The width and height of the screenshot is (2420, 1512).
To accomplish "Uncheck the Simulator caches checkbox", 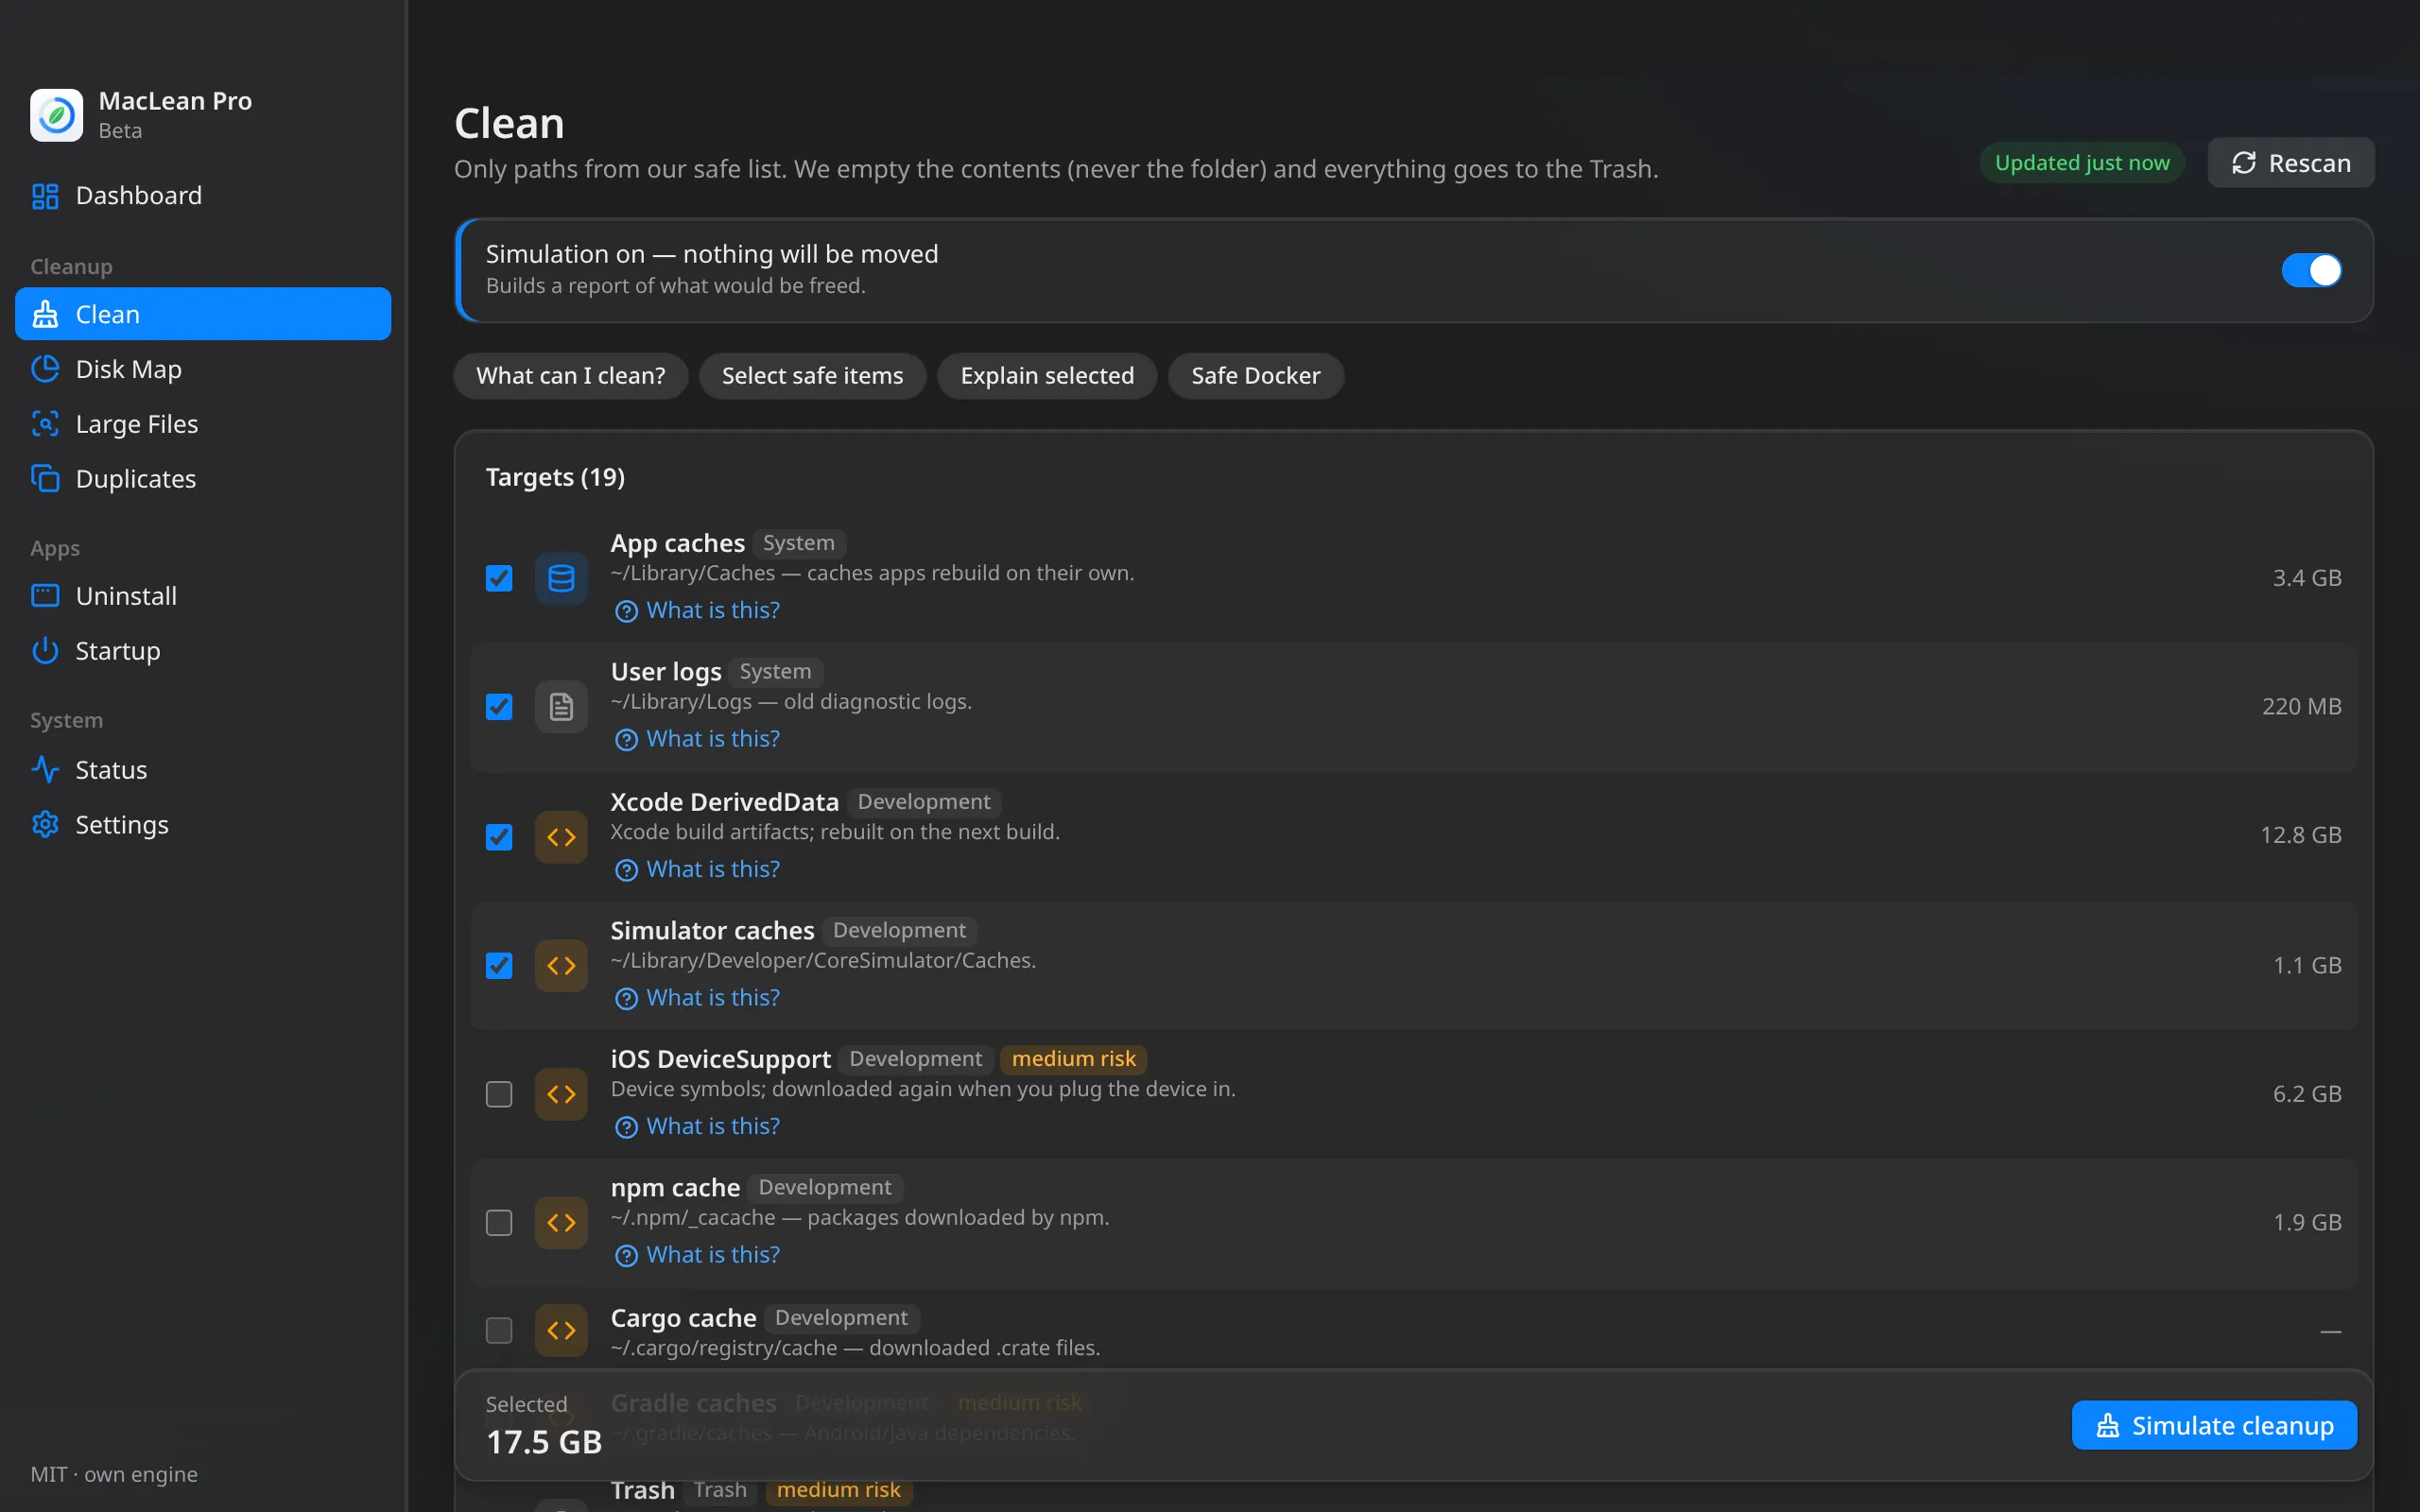I will 499,965.
